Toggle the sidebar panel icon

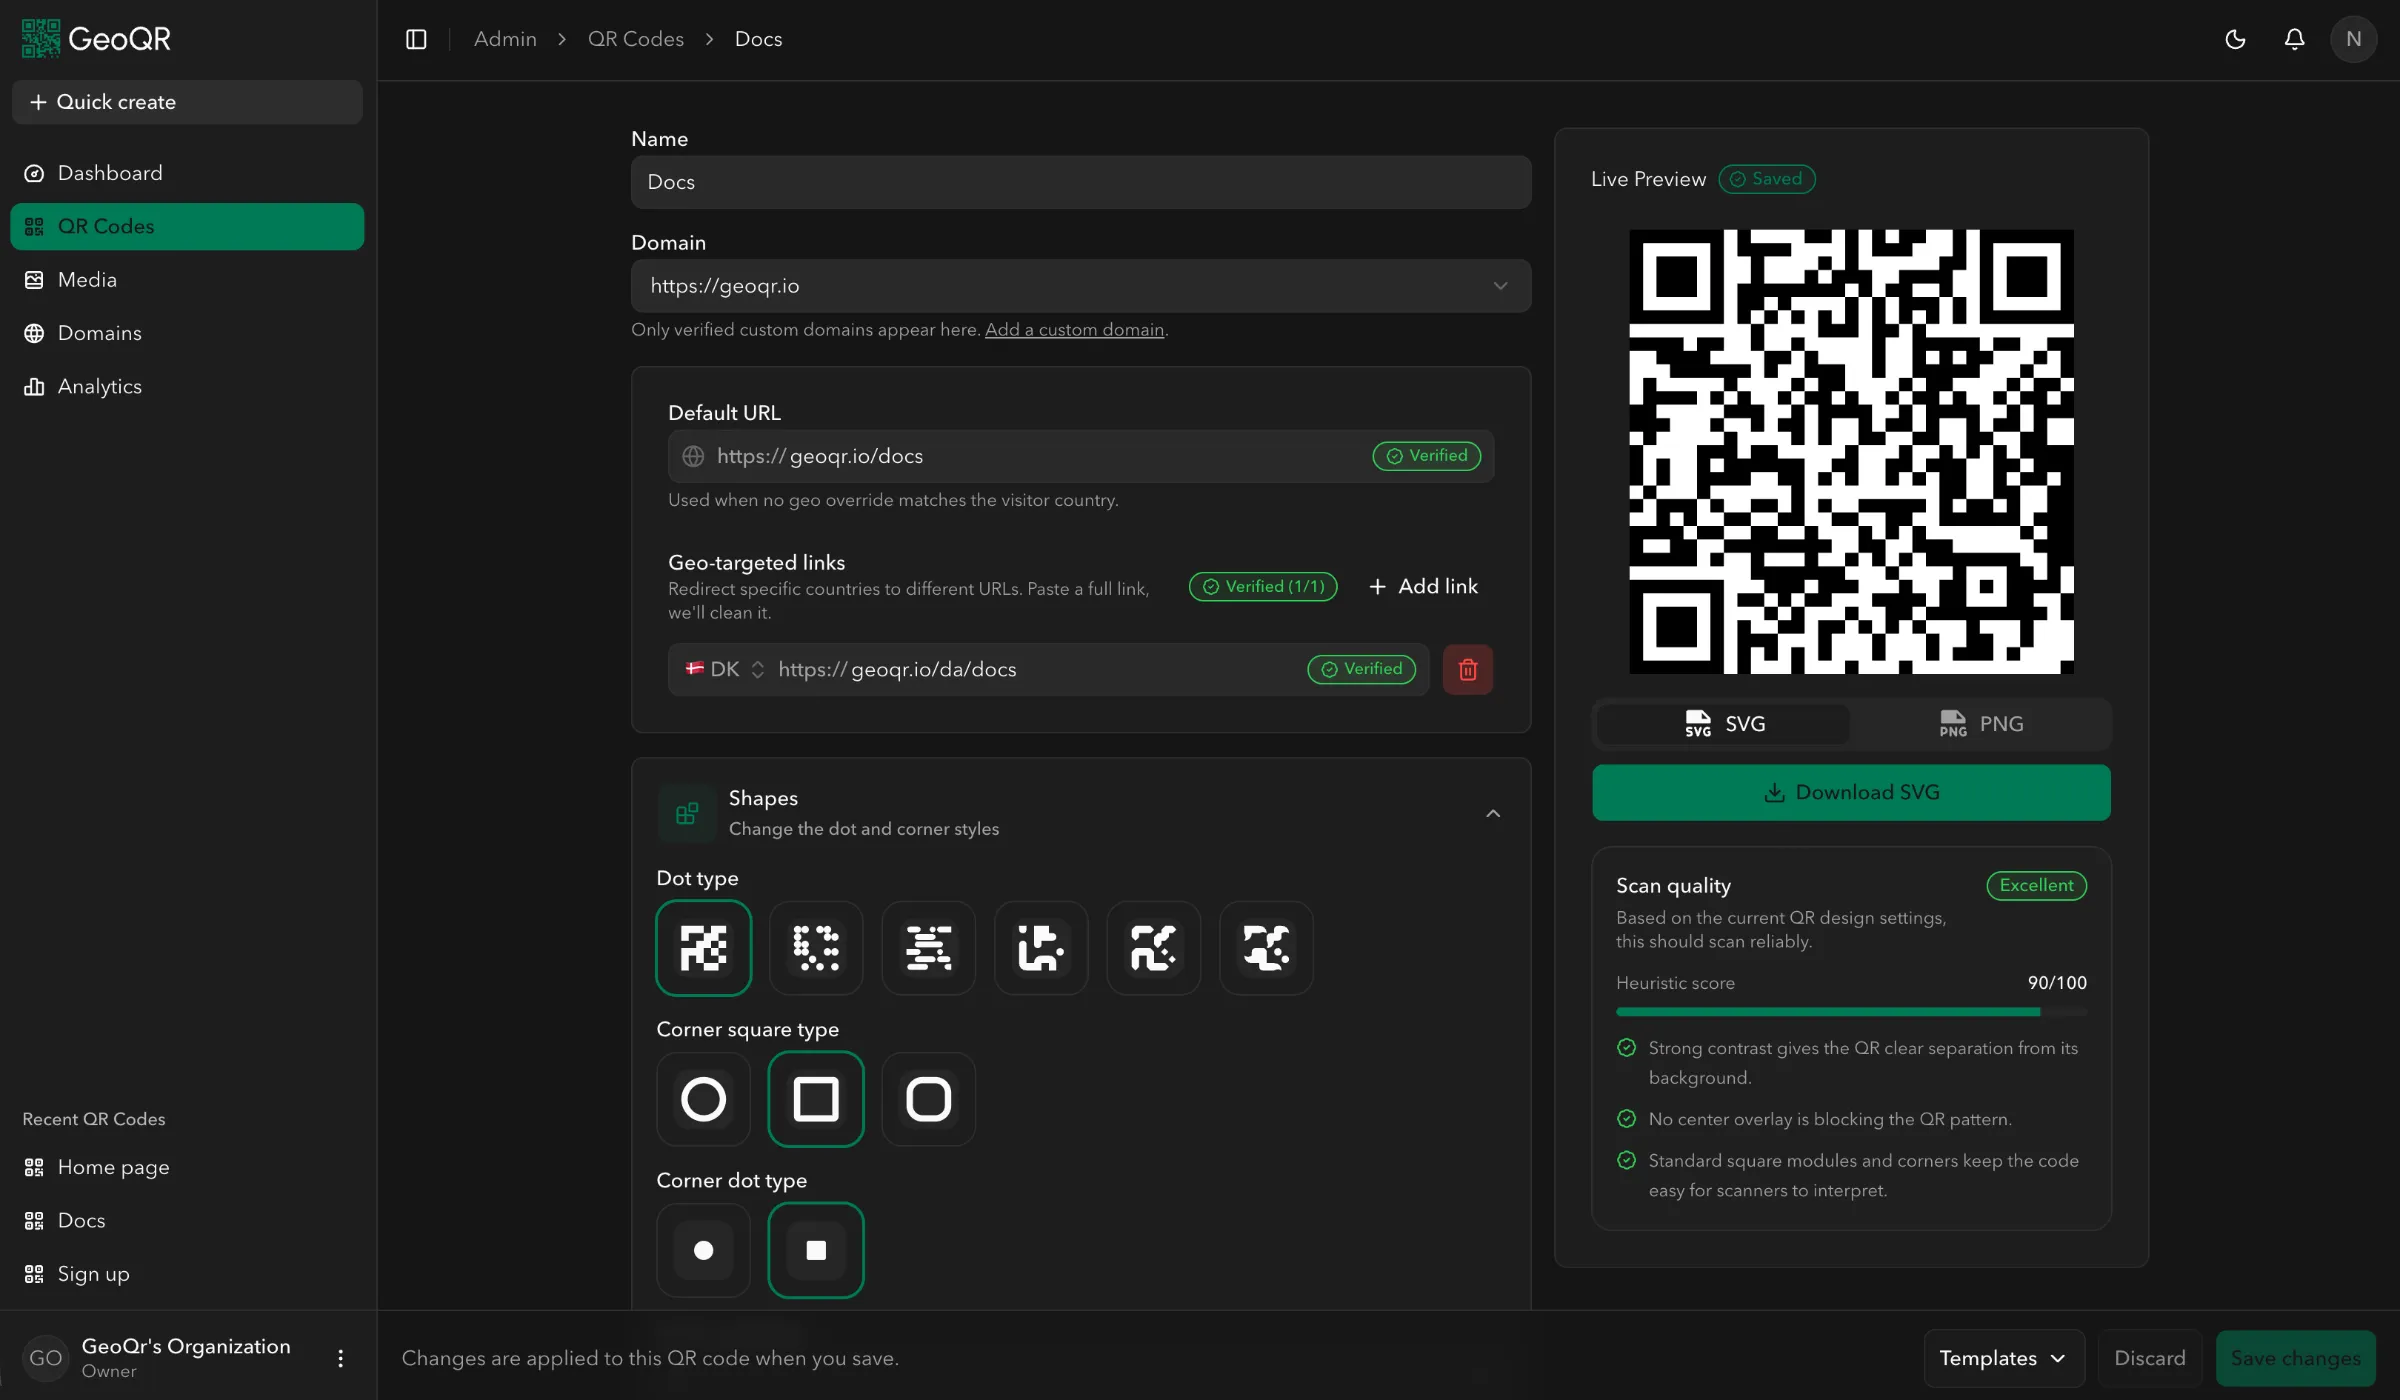click(416, 39)
